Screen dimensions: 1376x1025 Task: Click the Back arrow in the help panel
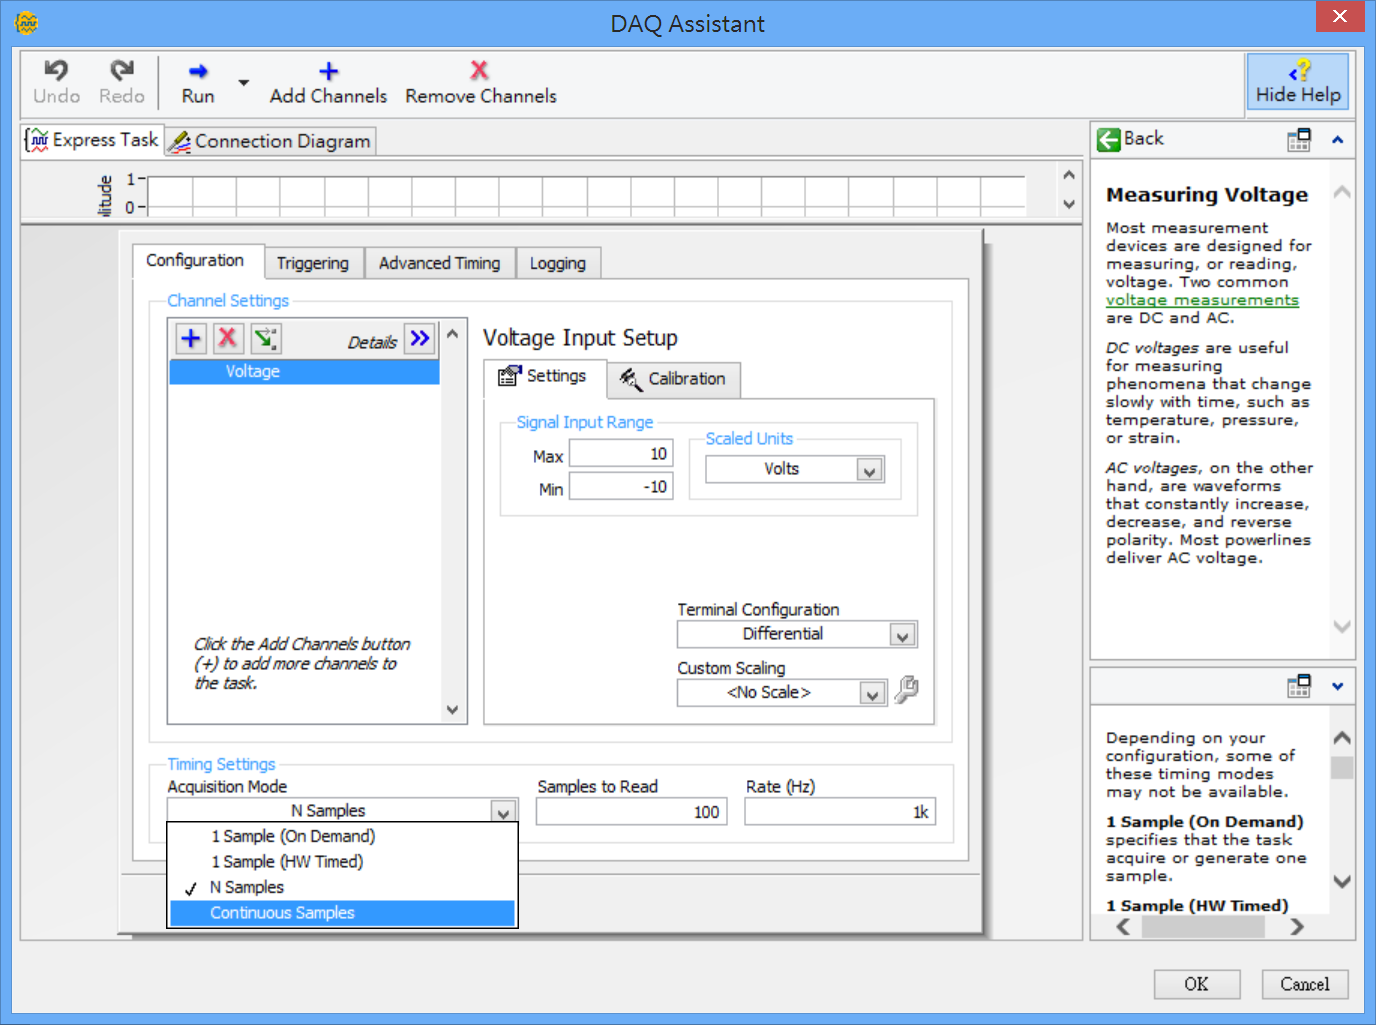click(x=1108, y=139)
